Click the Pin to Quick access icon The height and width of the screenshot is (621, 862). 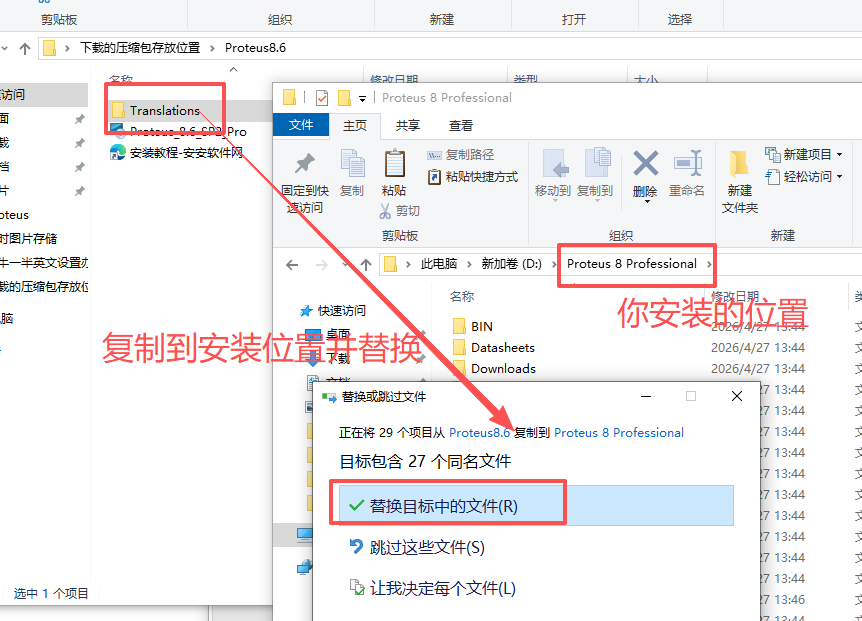tap(305, 164)
